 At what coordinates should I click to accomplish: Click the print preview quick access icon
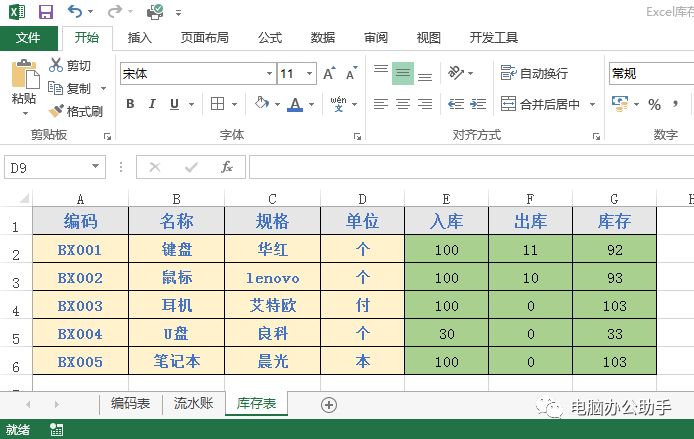[x=155, y=12]
